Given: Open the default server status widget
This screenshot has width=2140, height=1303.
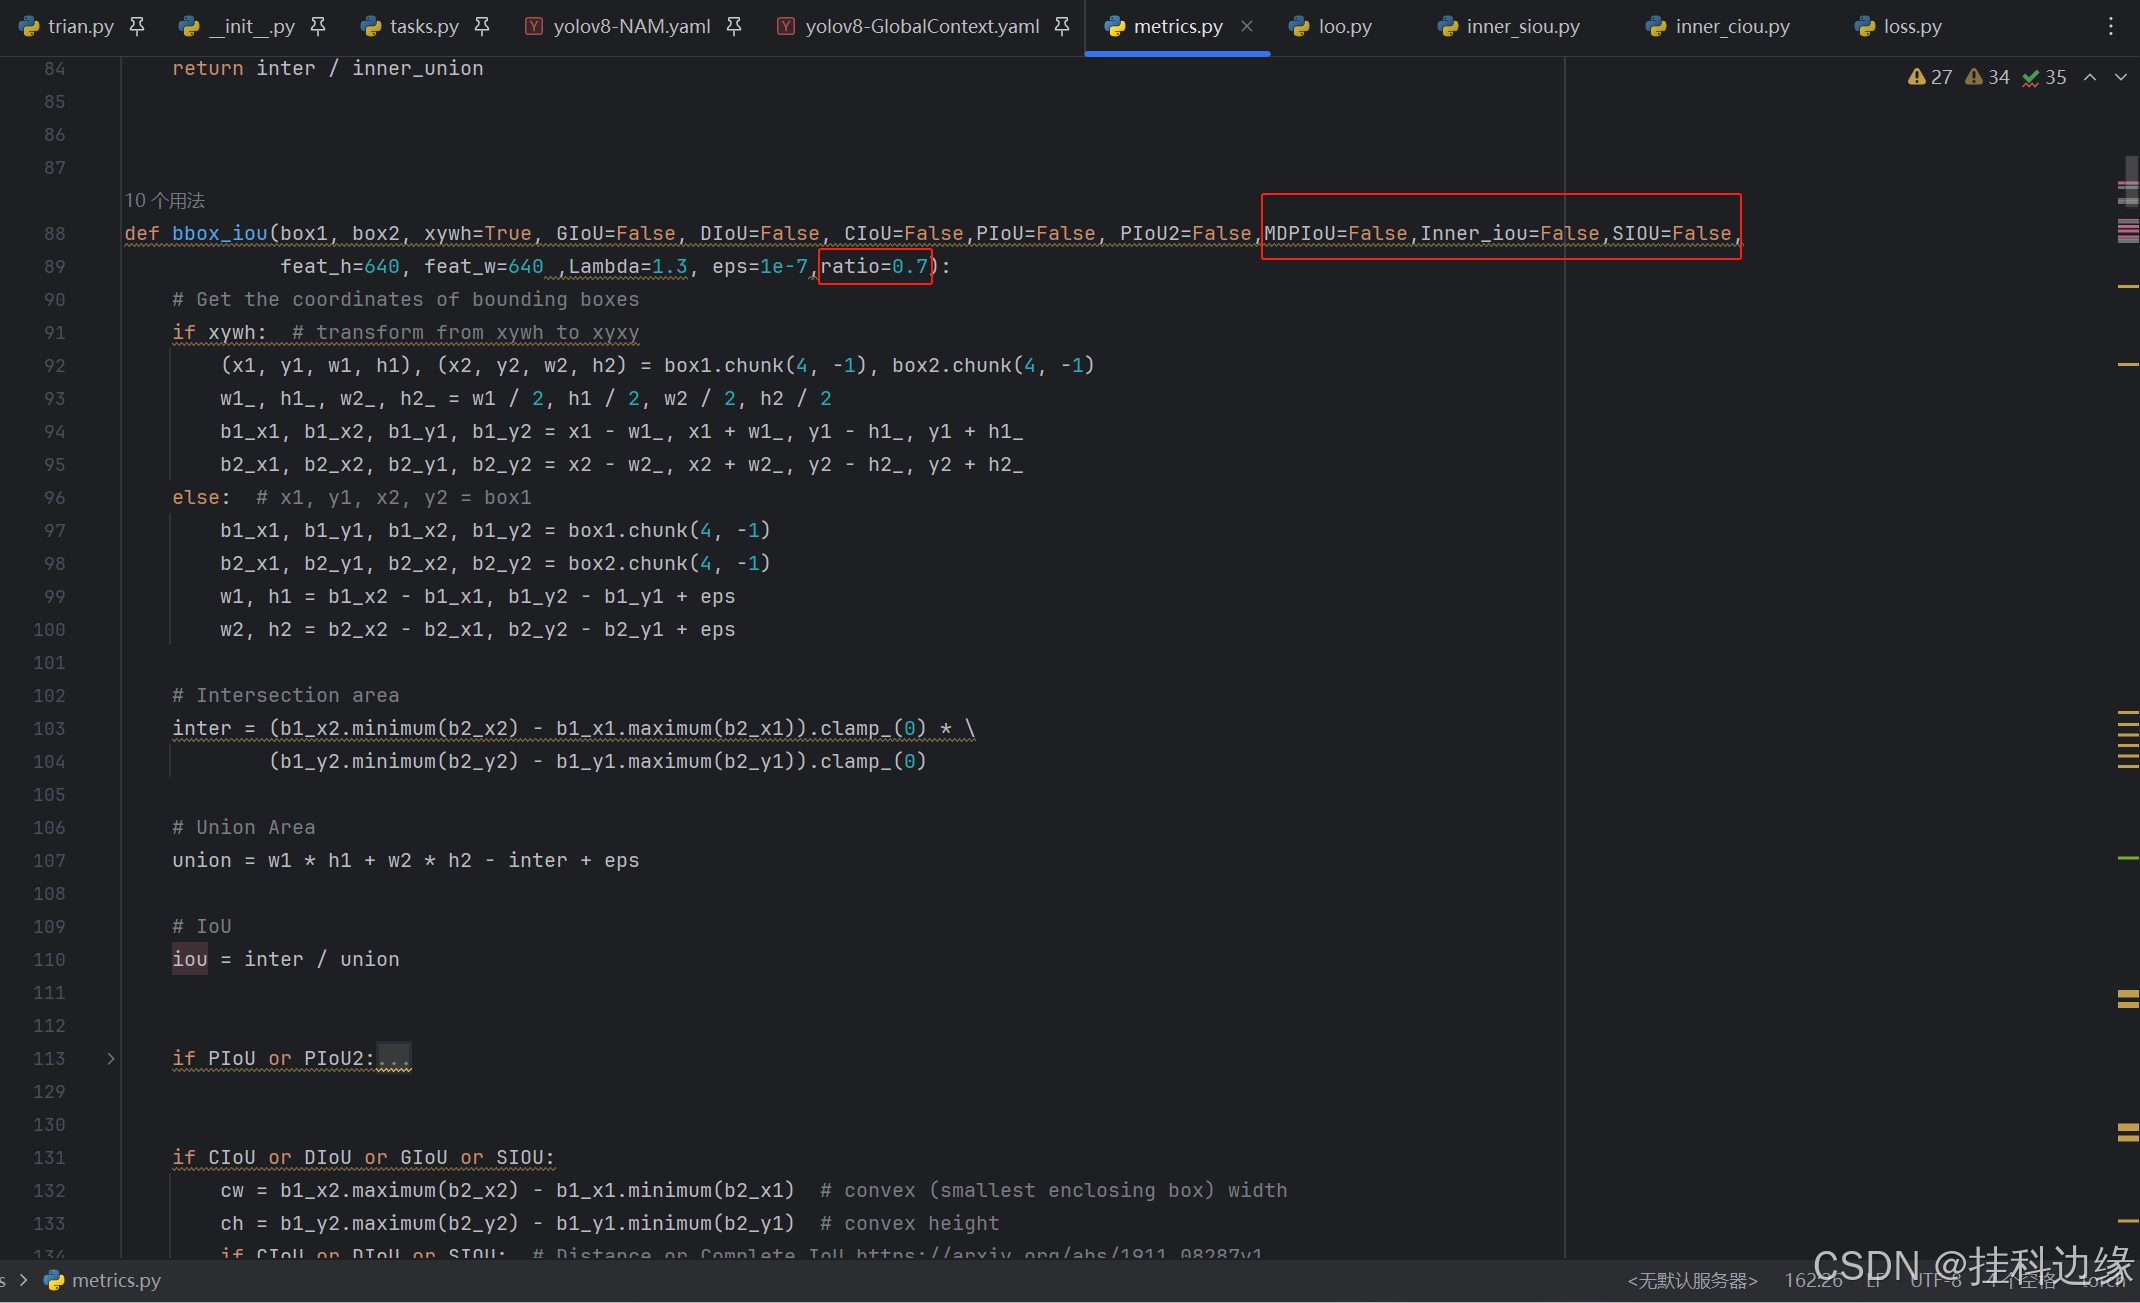Looking at the screenshot, I should pyautogui.click(x=1692, y=1280).
